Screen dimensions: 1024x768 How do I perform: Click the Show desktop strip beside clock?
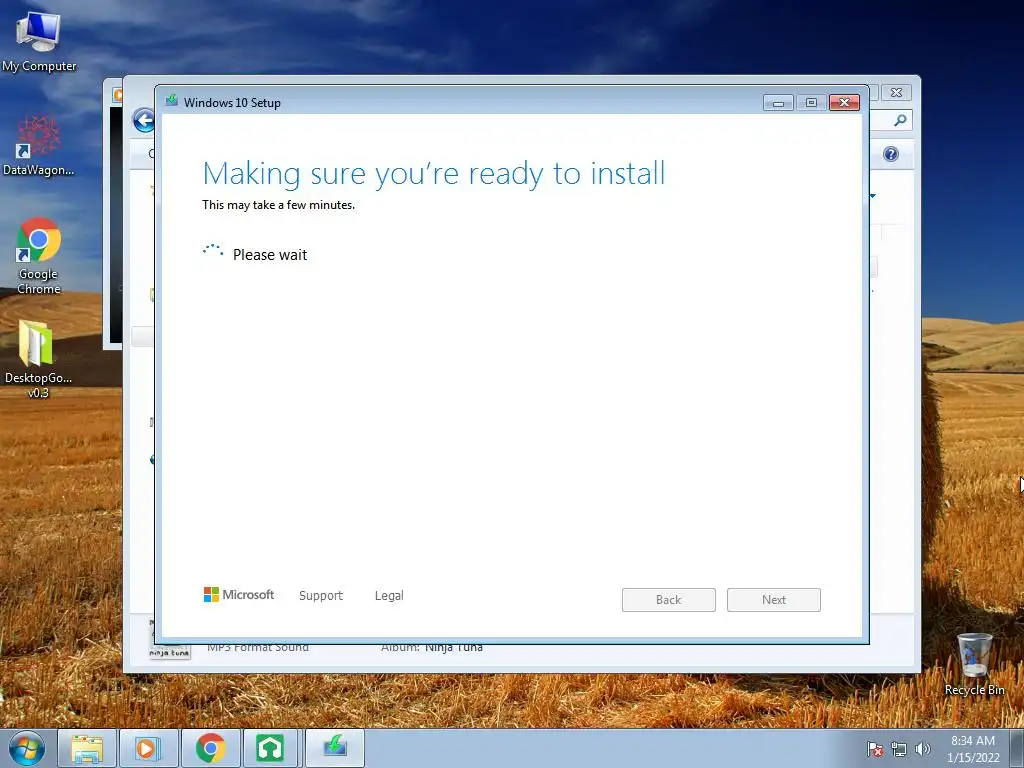point(1017,748)
